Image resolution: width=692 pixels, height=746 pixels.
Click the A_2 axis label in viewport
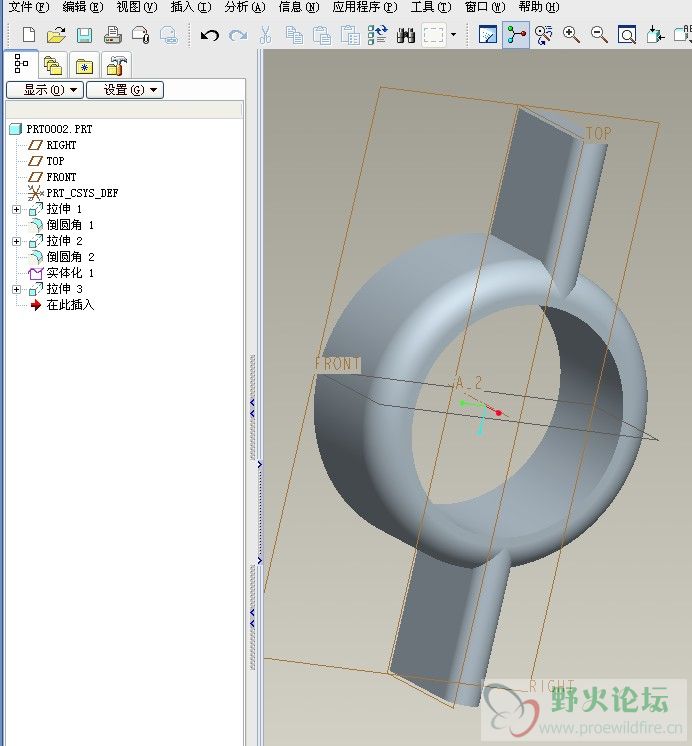[469, 383]
